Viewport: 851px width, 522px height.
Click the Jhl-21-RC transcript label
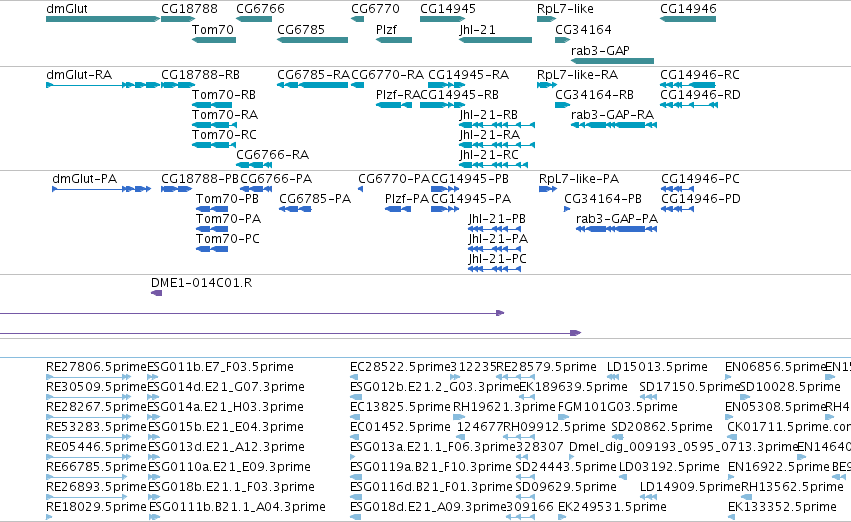489,155
